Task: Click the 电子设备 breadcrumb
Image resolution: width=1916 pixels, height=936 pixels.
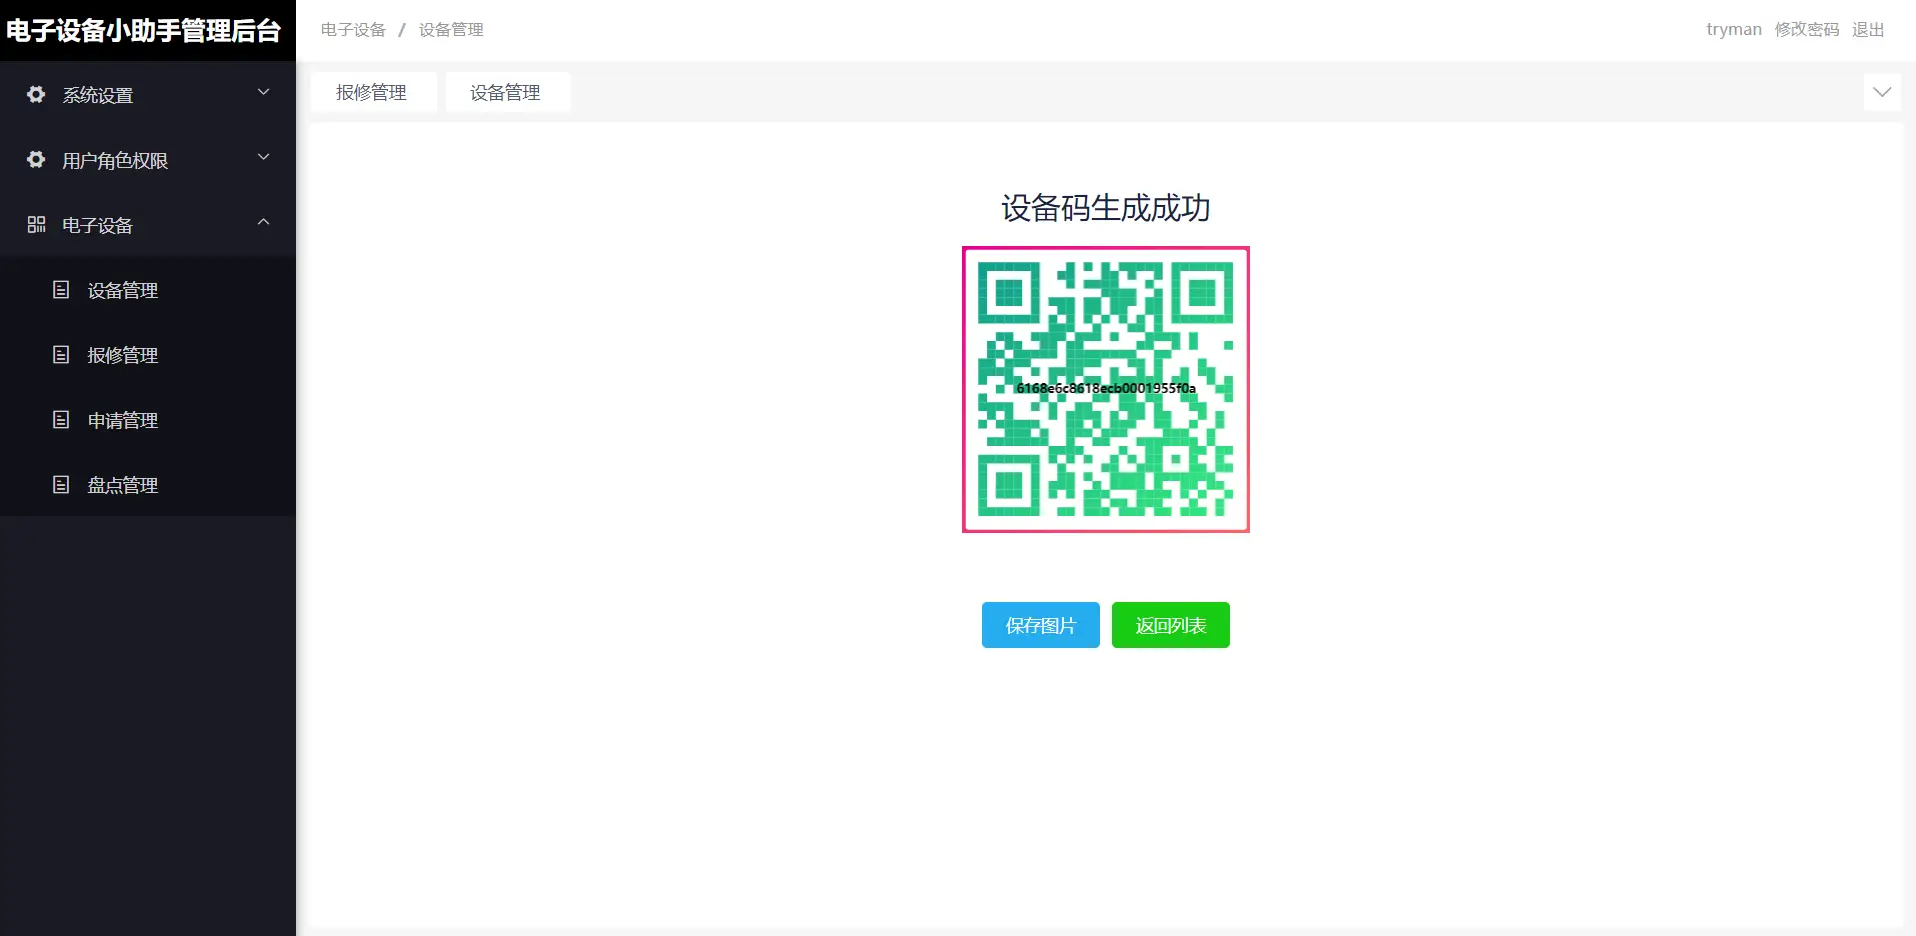Action: tap(353, 30)
